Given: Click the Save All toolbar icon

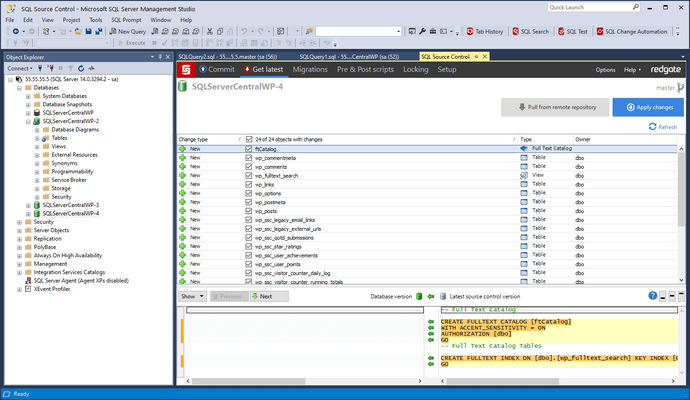Looking at the screenshot, I should 99,31.
